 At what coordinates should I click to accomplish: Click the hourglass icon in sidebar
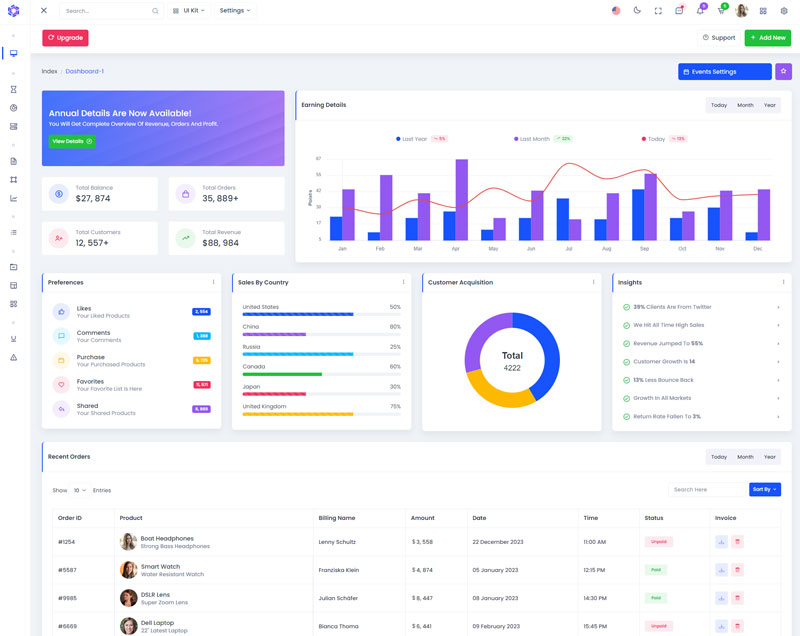(14, 89)
